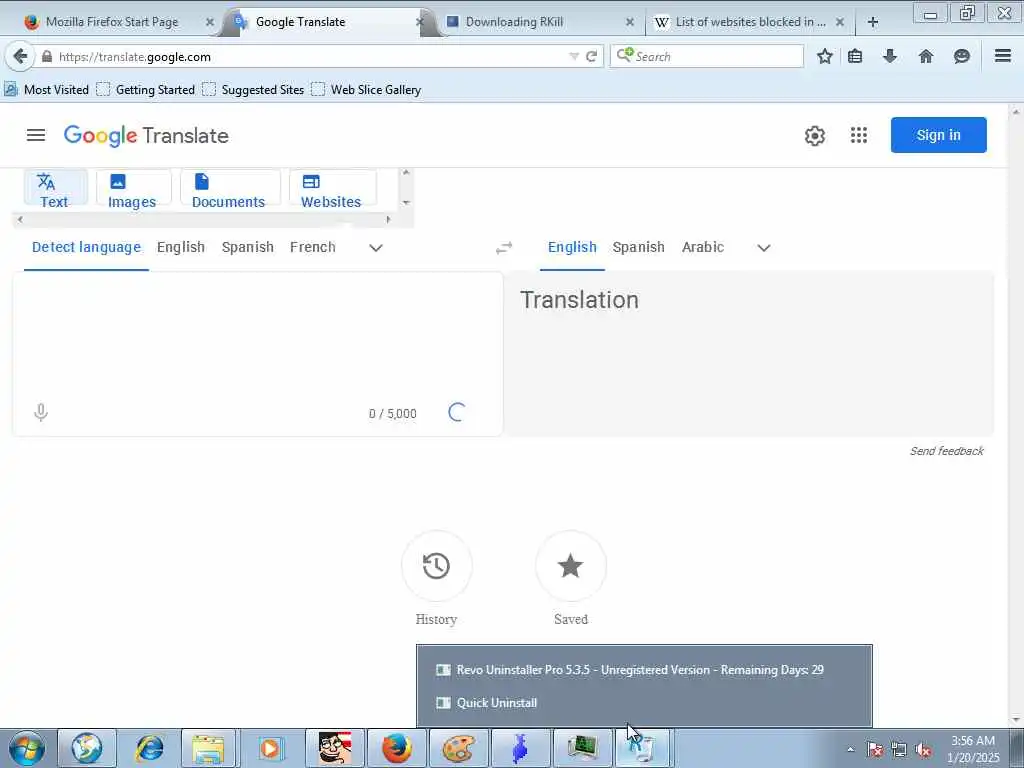This screenshot has width=1024, height=768.
Task: Click the network tray icon
Action: [x=899, y=750]
